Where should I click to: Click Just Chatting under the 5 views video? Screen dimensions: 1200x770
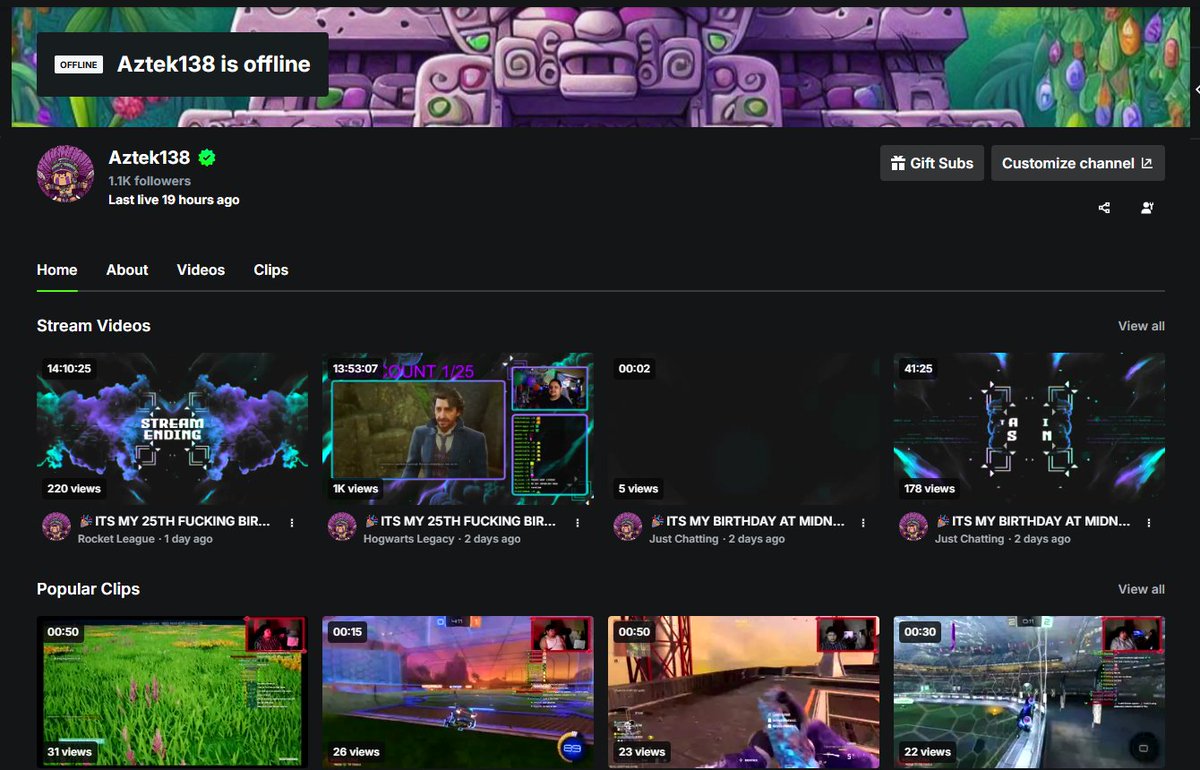(684, 539)
